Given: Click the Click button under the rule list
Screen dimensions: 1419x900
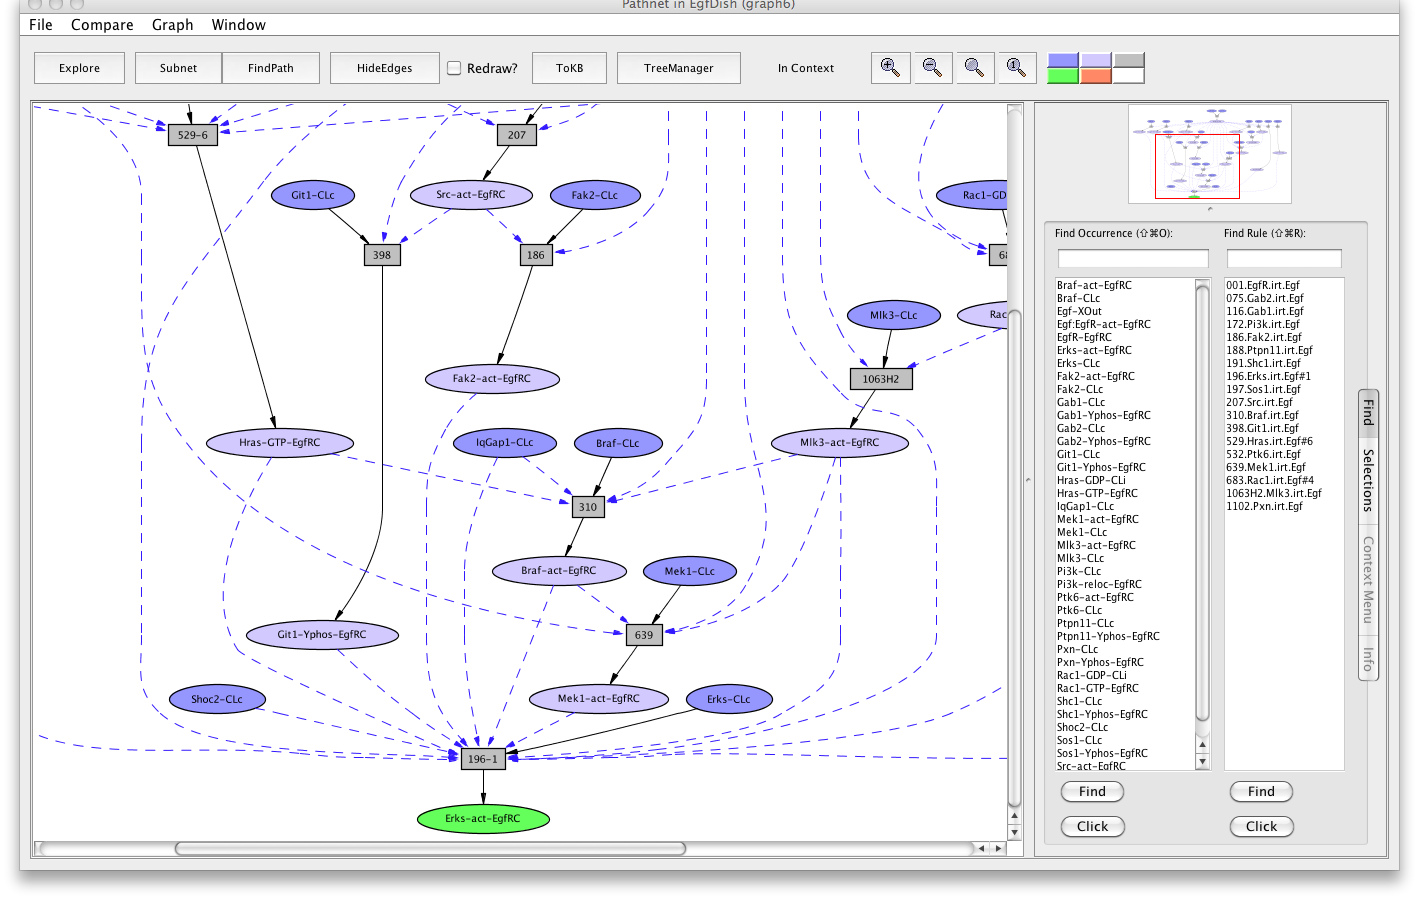Looking at the screenshot, I should [x=1261, y=826].
